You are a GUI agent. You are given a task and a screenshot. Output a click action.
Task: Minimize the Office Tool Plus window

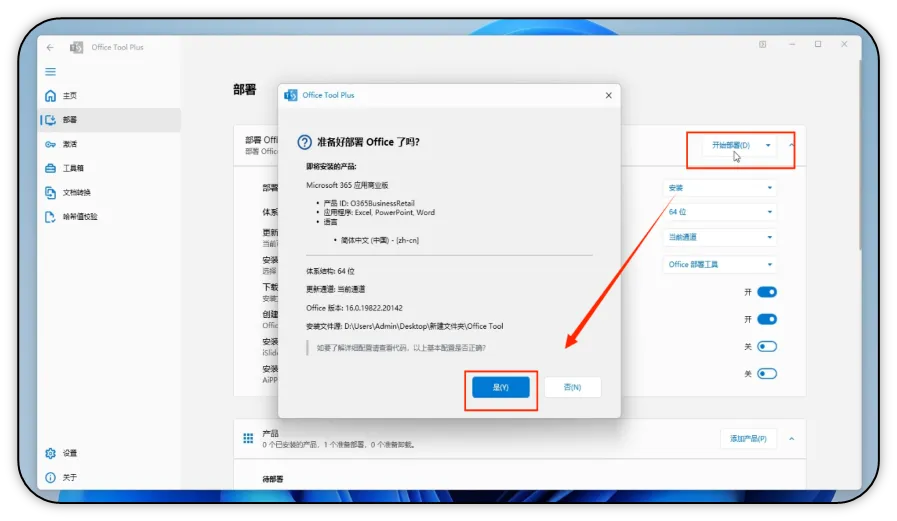pyautogui.click(x=792, y=45)
